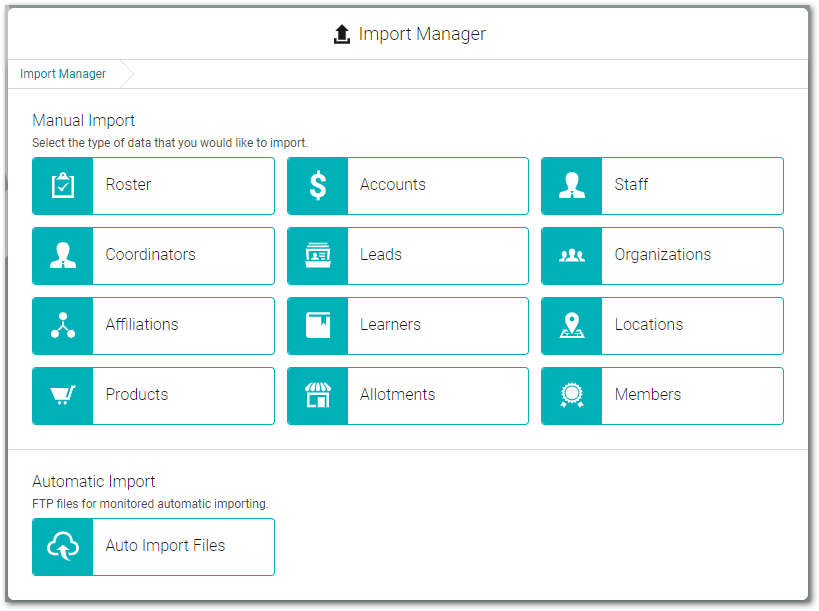Click the Leads ID card icon
Screen dimensions: 819x611
point(318,255)
